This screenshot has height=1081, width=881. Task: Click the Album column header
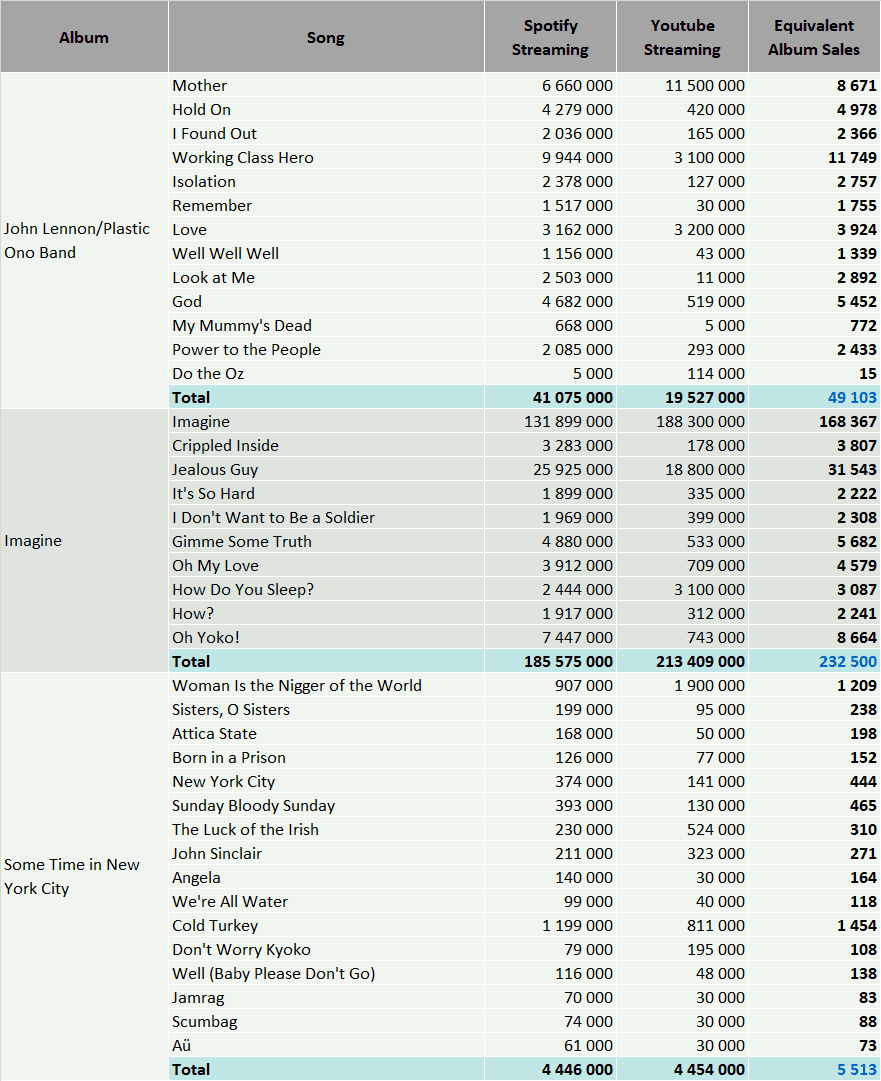pyautogui.click(x=84, y=37)
